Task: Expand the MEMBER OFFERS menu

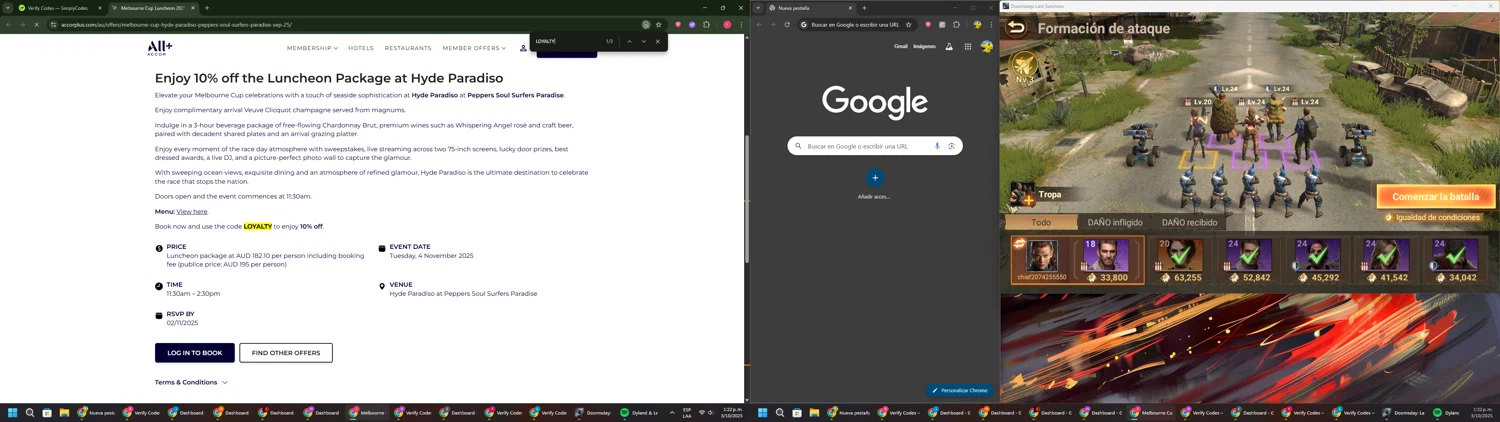Action: coord(474,48)
